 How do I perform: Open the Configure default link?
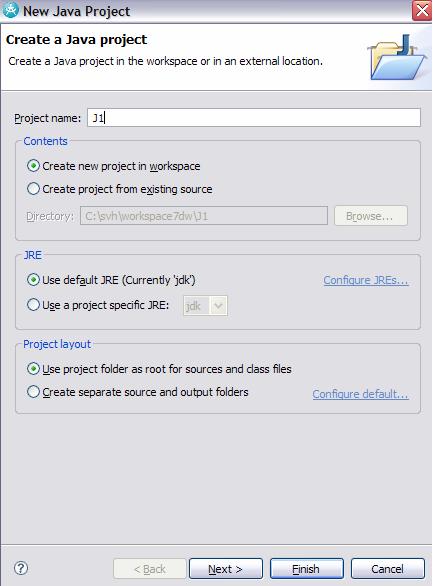coord(360,394)
